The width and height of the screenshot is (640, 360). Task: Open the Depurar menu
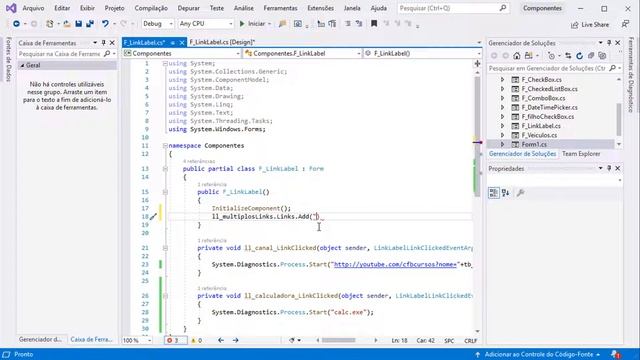[189, 8]
